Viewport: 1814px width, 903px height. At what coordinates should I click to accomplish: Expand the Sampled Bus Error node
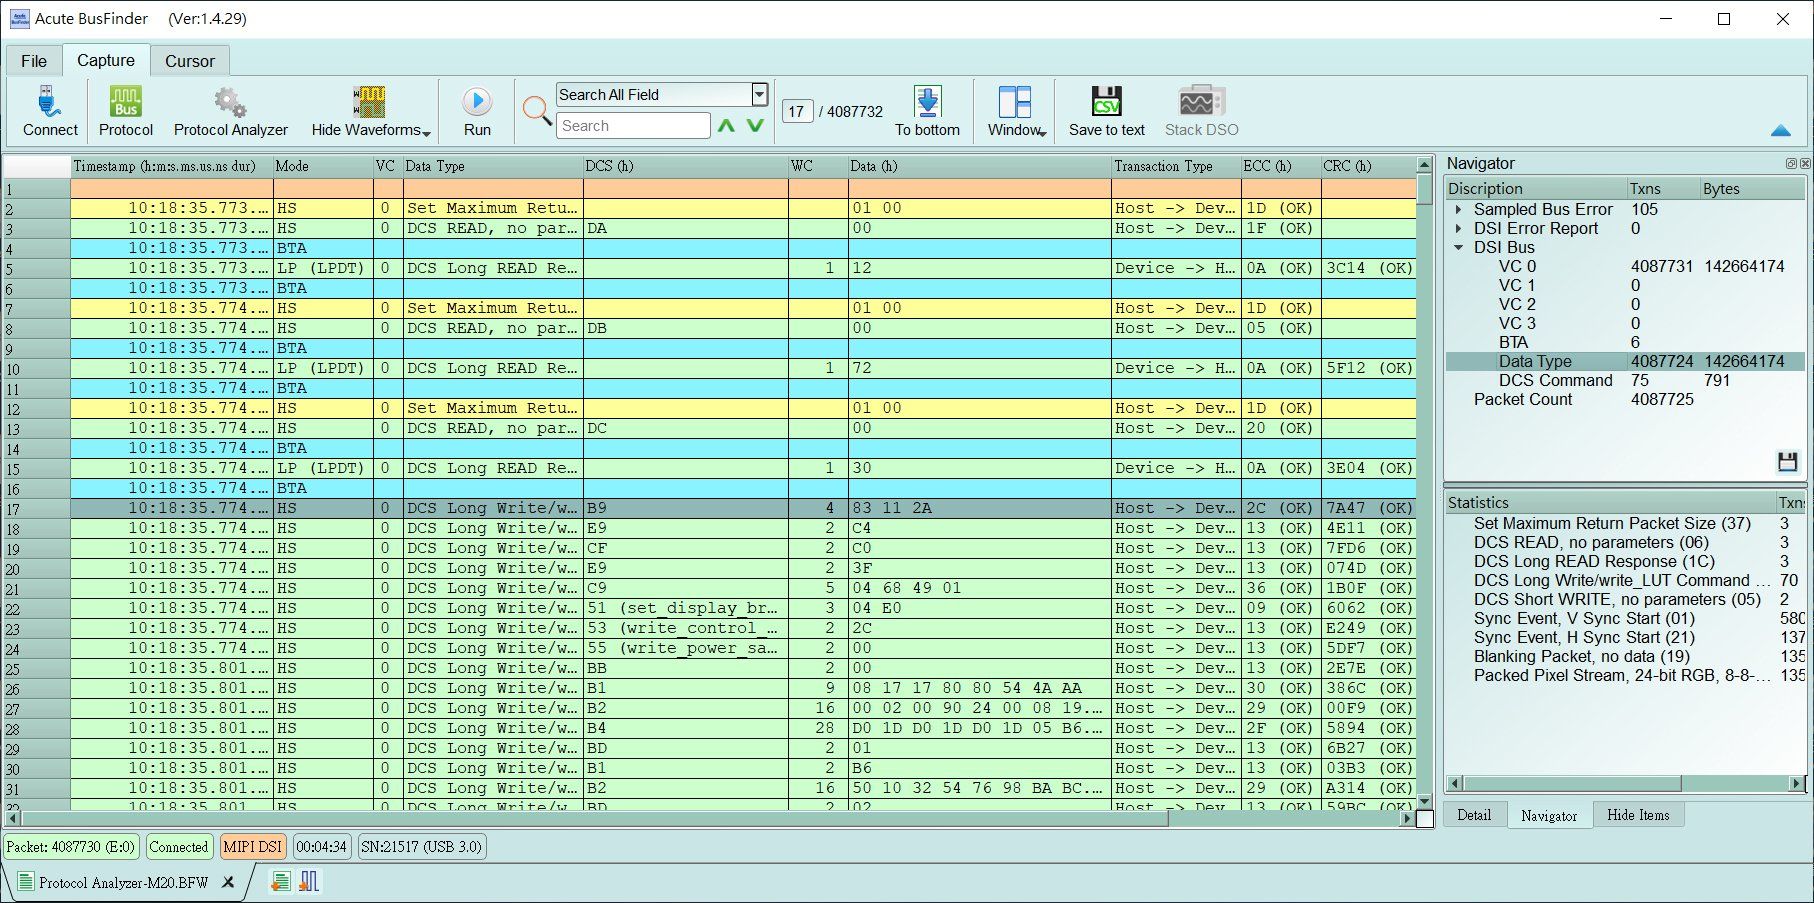coord(1458,209)
